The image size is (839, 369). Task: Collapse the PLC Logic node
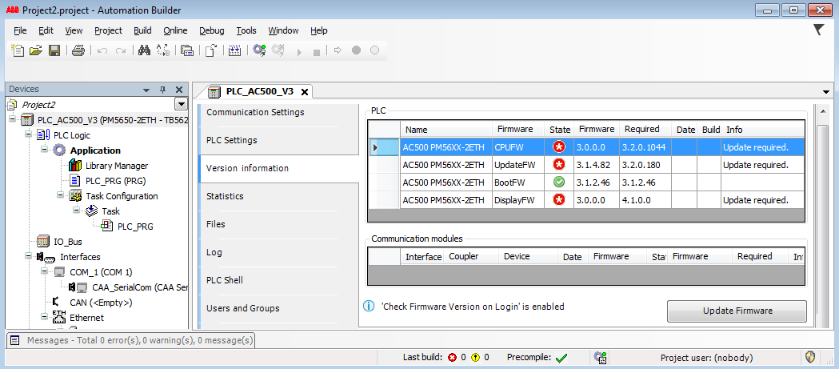tap(28, 135)
